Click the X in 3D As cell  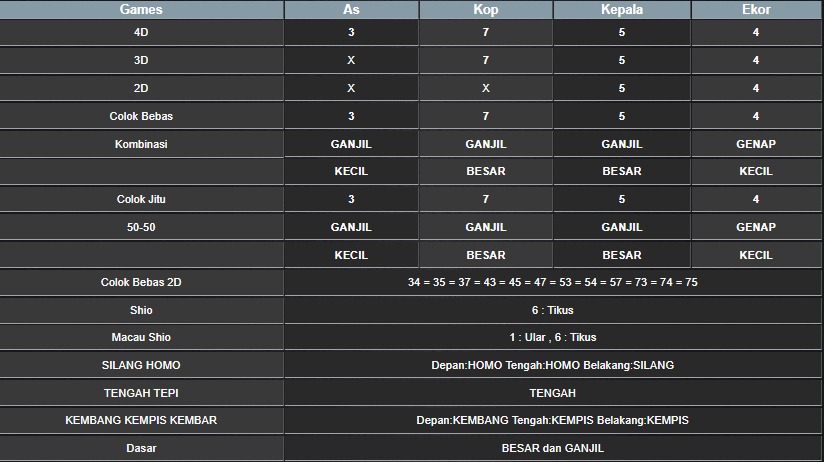pos(351,60)
